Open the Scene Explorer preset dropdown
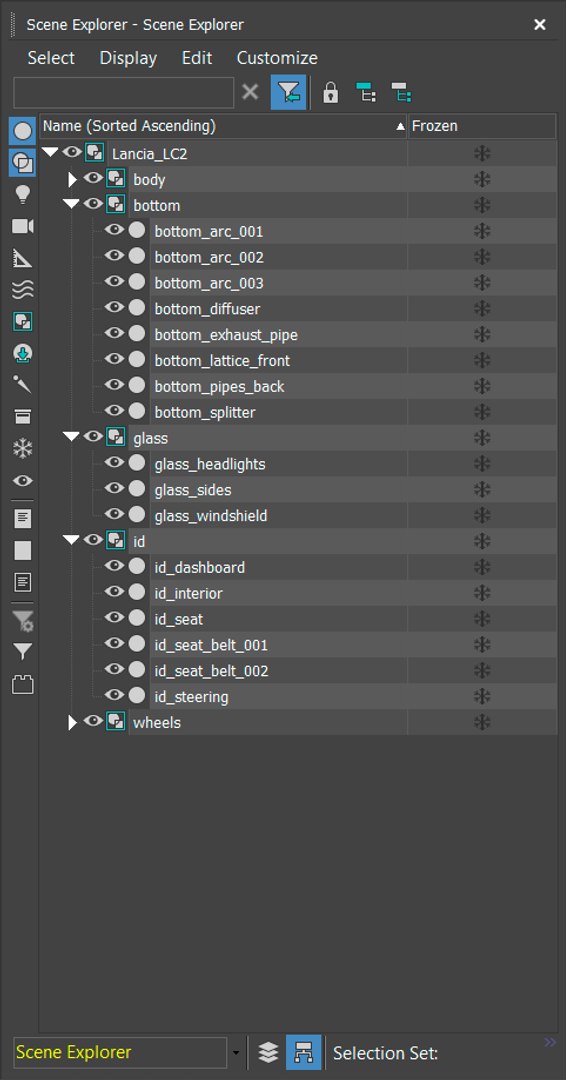The height and width of the screenshot is (1080, 566). point(236,1053)
